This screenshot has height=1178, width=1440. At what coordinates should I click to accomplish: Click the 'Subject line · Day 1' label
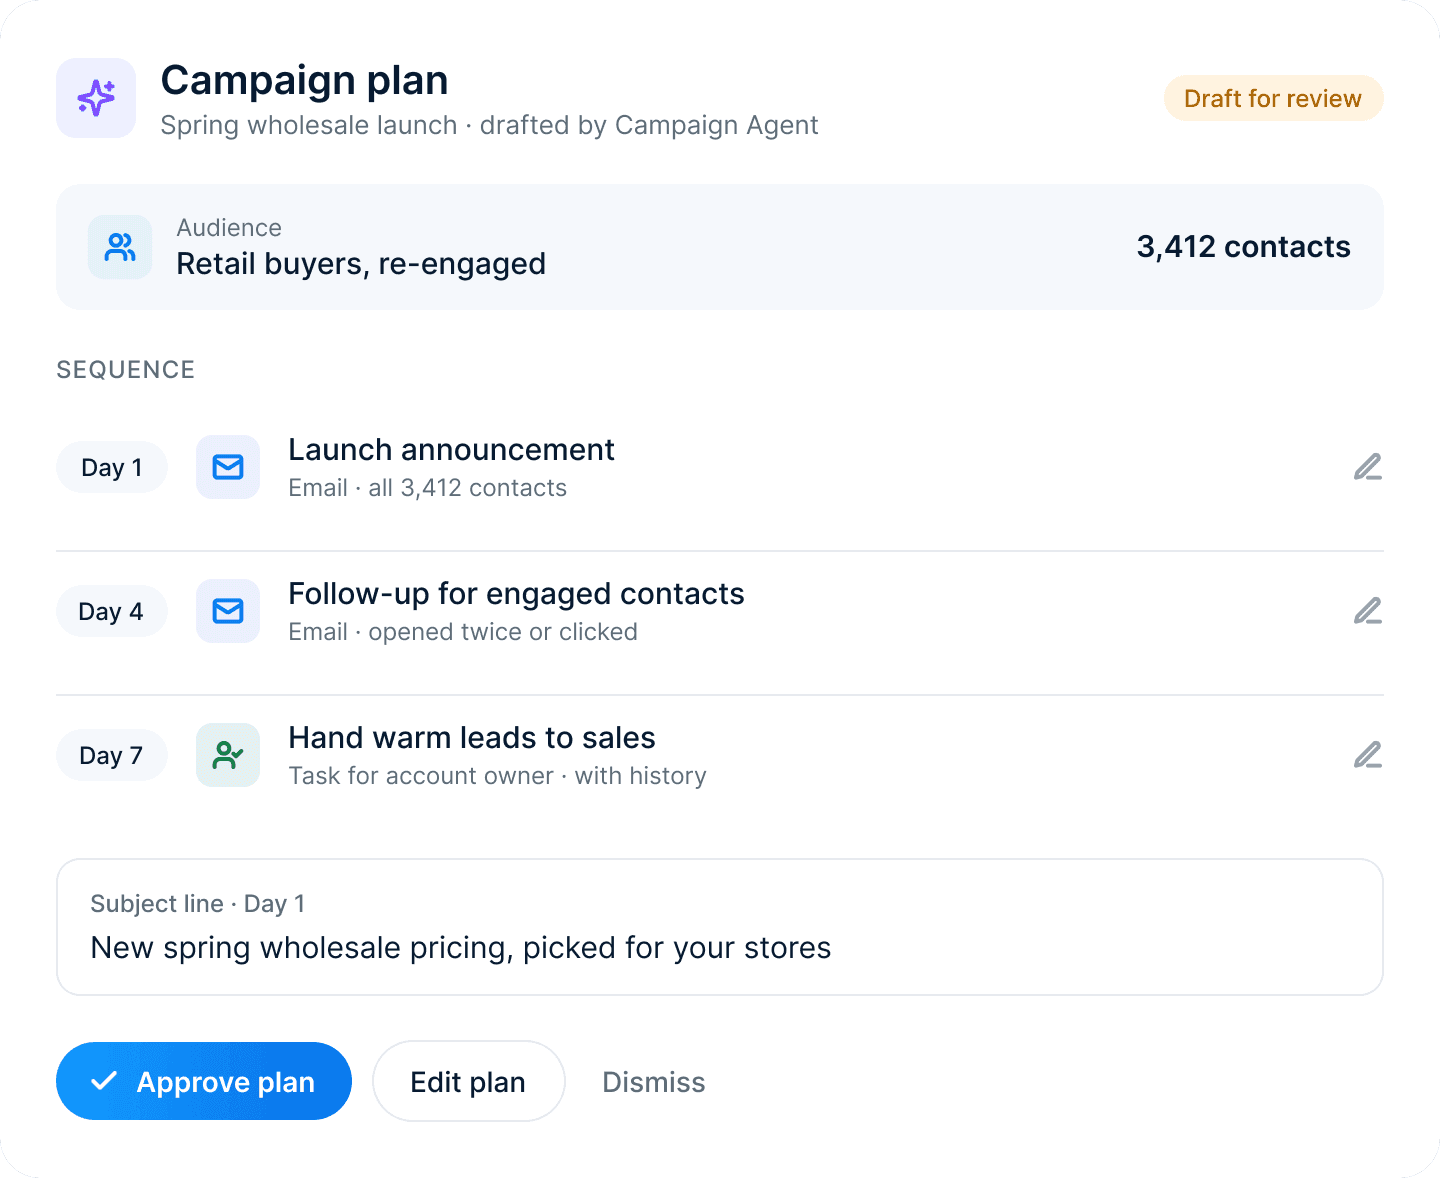(197, 904)
